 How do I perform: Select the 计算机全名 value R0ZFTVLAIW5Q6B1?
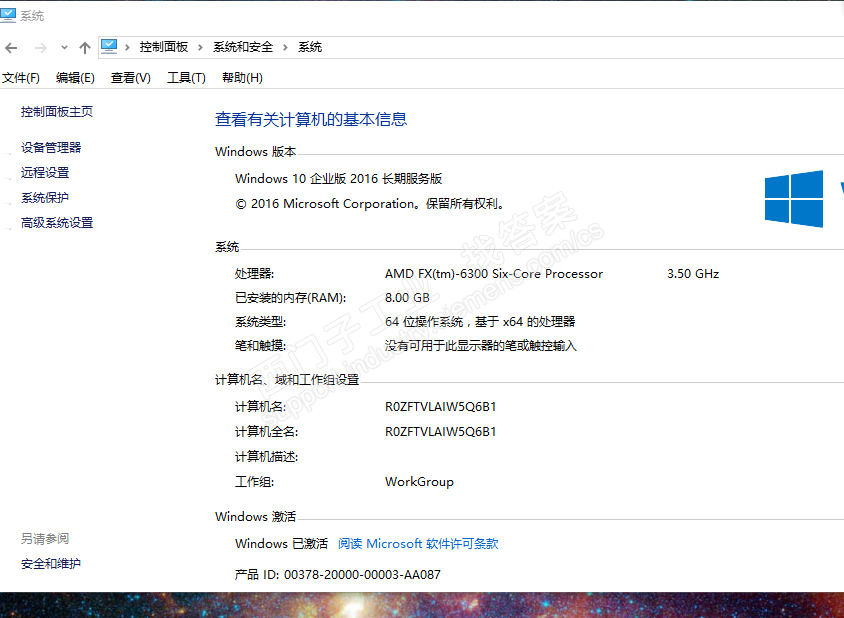click(440, 432)
